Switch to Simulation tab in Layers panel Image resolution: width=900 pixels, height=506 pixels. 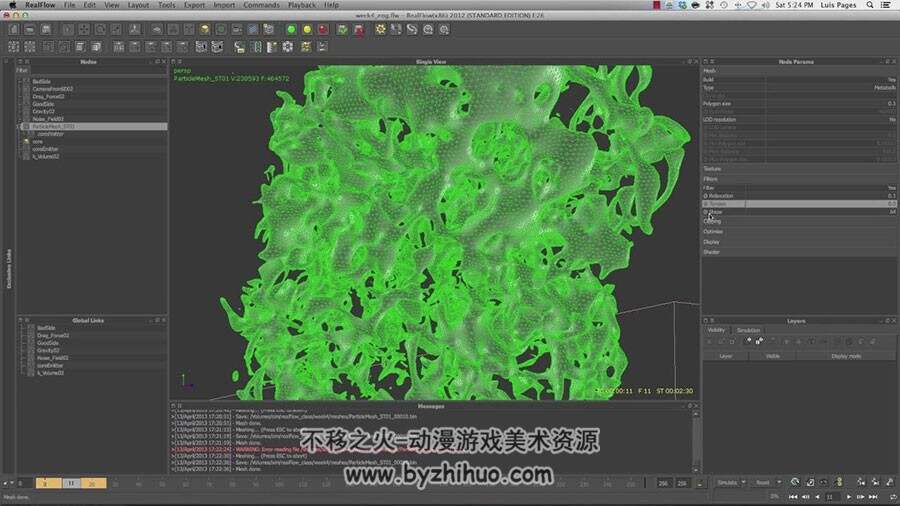pyautogui.click(x=748, y=330)
